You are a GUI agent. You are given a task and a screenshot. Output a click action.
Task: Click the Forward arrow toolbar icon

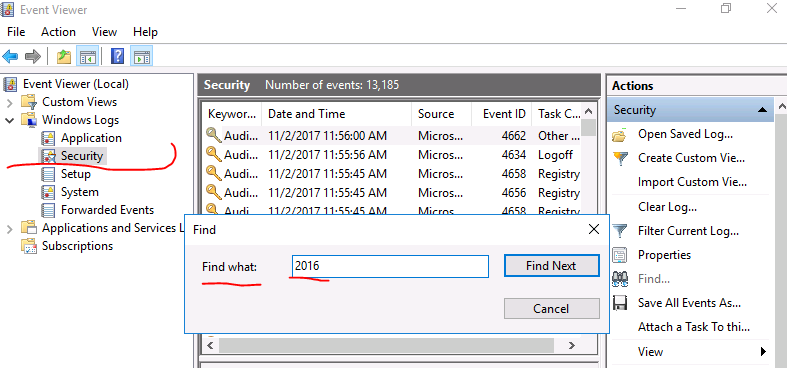[x=33, y=56]
